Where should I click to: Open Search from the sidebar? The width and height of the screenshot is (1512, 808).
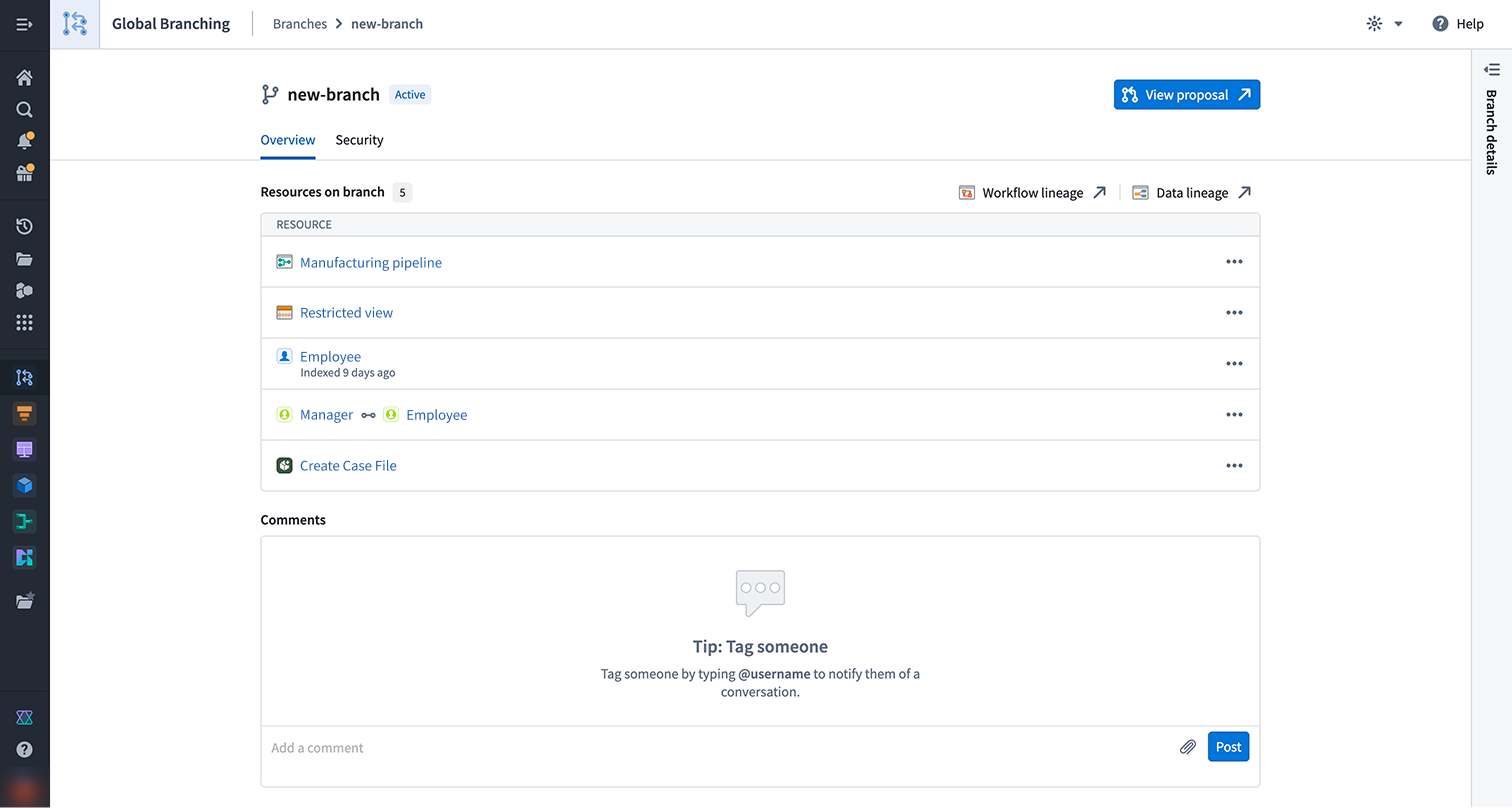(24, 110)
